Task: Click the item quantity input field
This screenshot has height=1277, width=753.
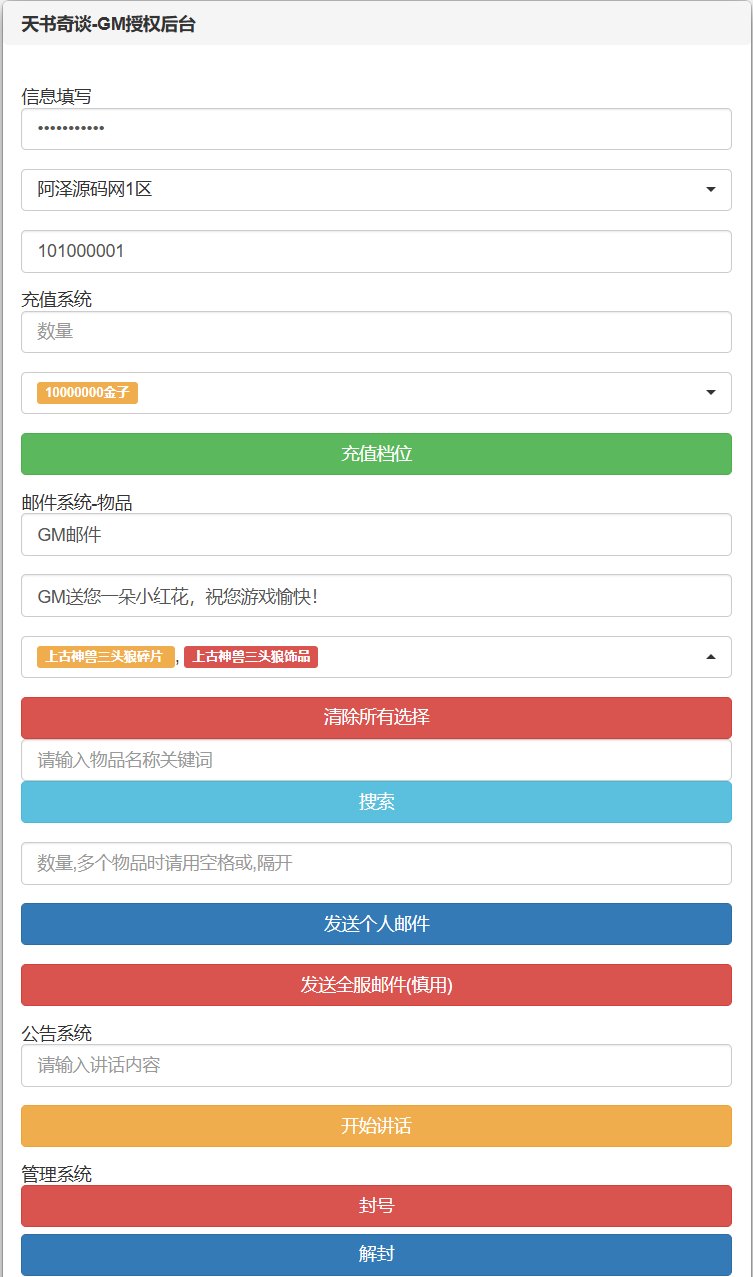Action: [x=376, y=863]
